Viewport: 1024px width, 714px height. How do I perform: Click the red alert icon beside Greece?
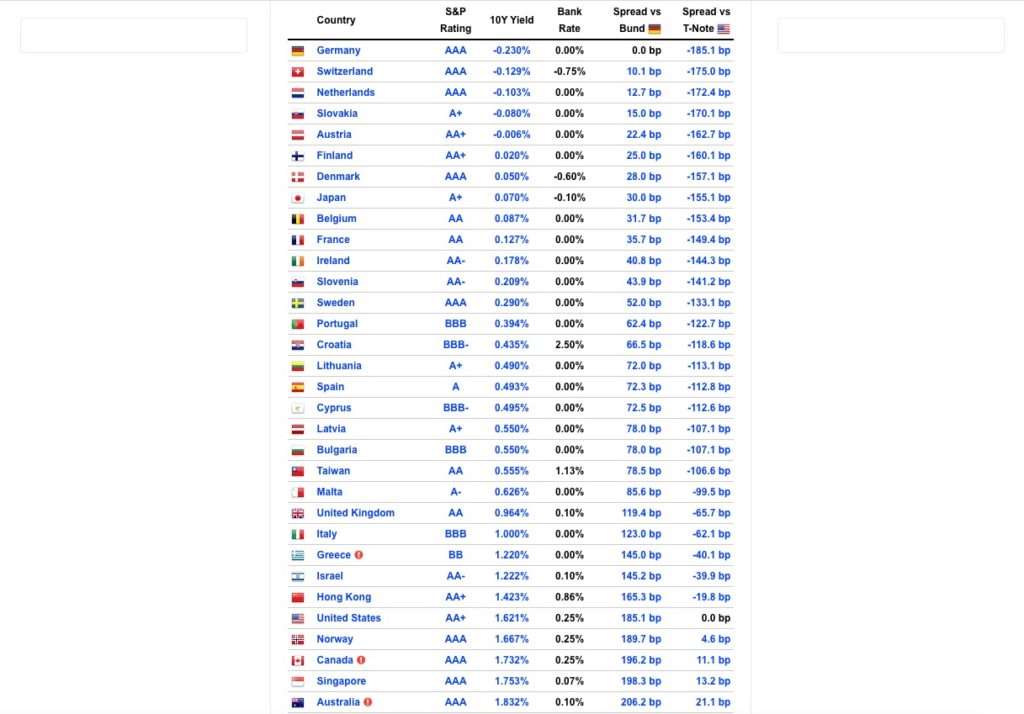359,555
